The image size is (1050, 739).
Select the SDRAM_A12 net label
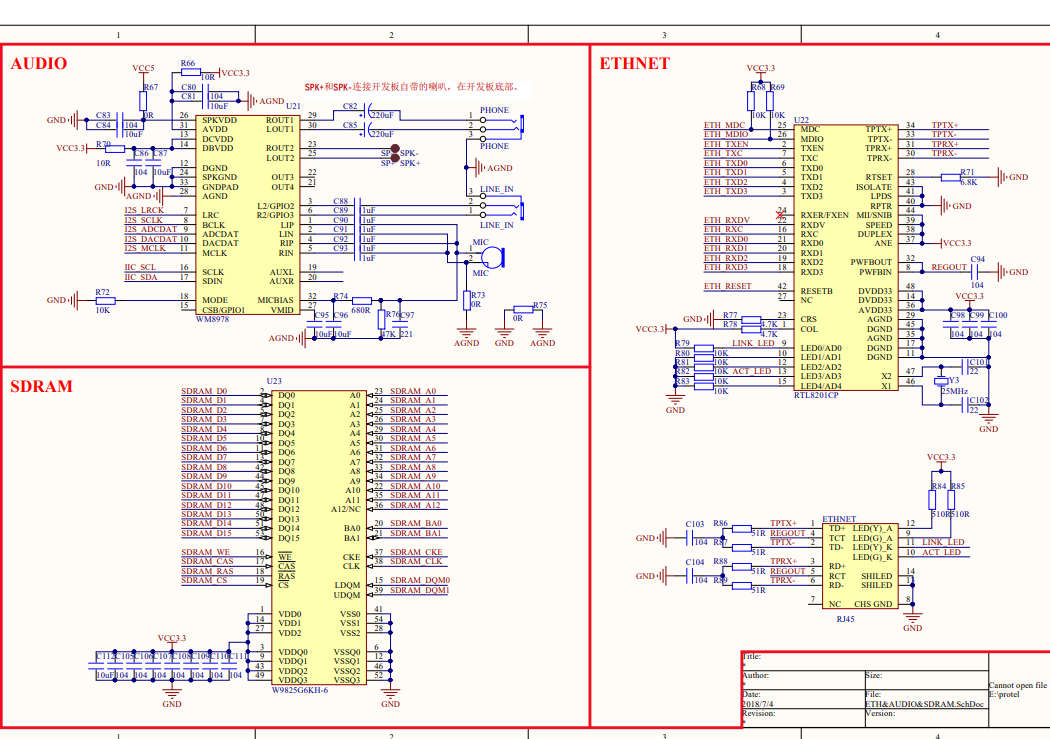coord(415,505)
